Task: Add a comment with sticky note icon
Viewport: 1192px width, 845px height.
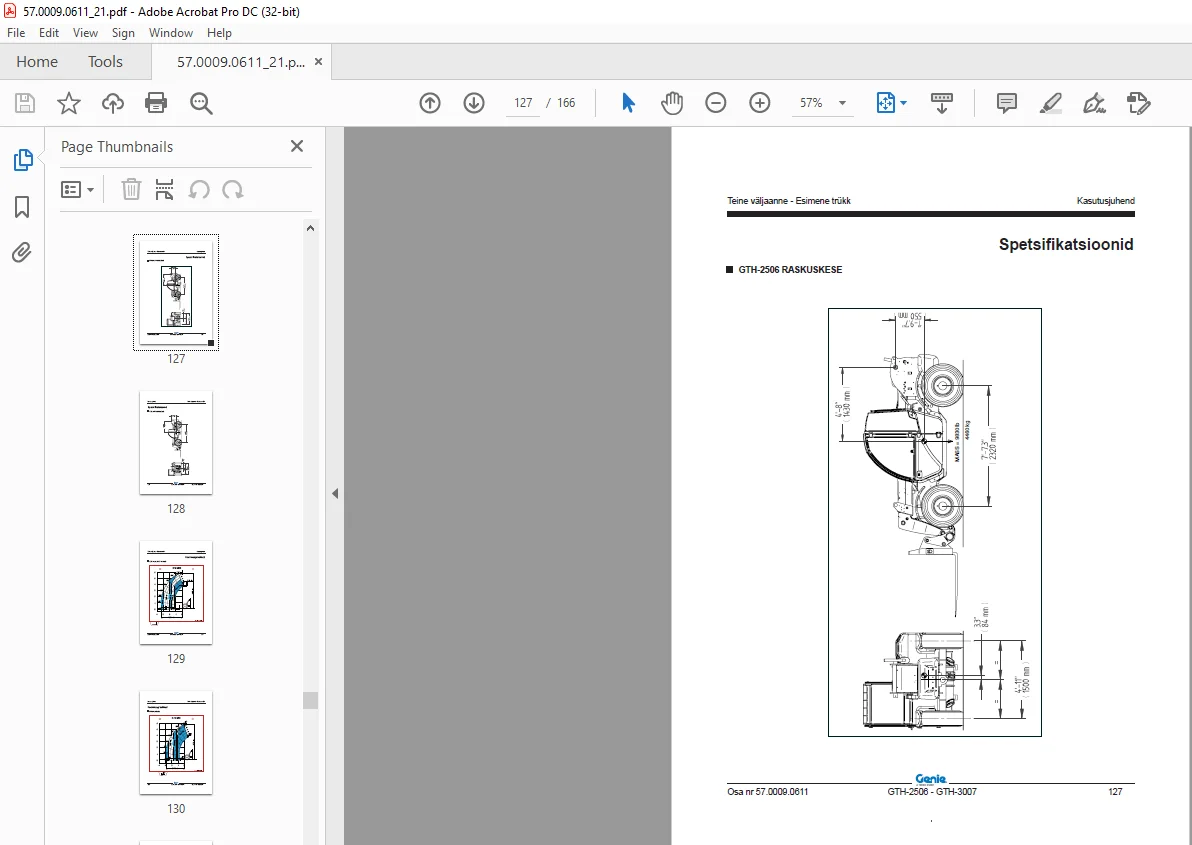Action: [x=1007, y=103]
